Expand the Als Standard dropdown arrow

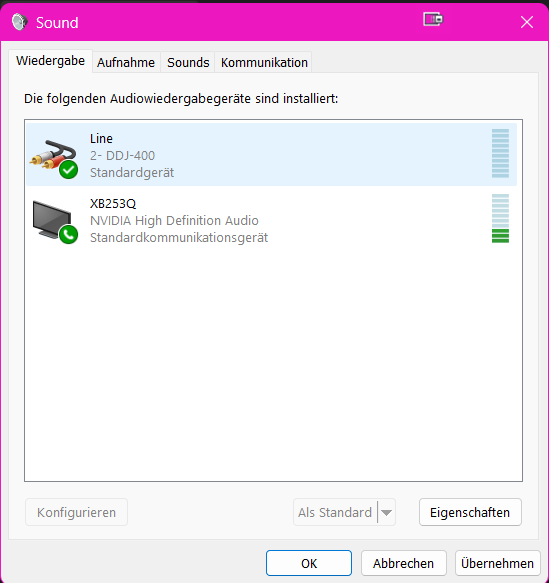coord(387,512)
